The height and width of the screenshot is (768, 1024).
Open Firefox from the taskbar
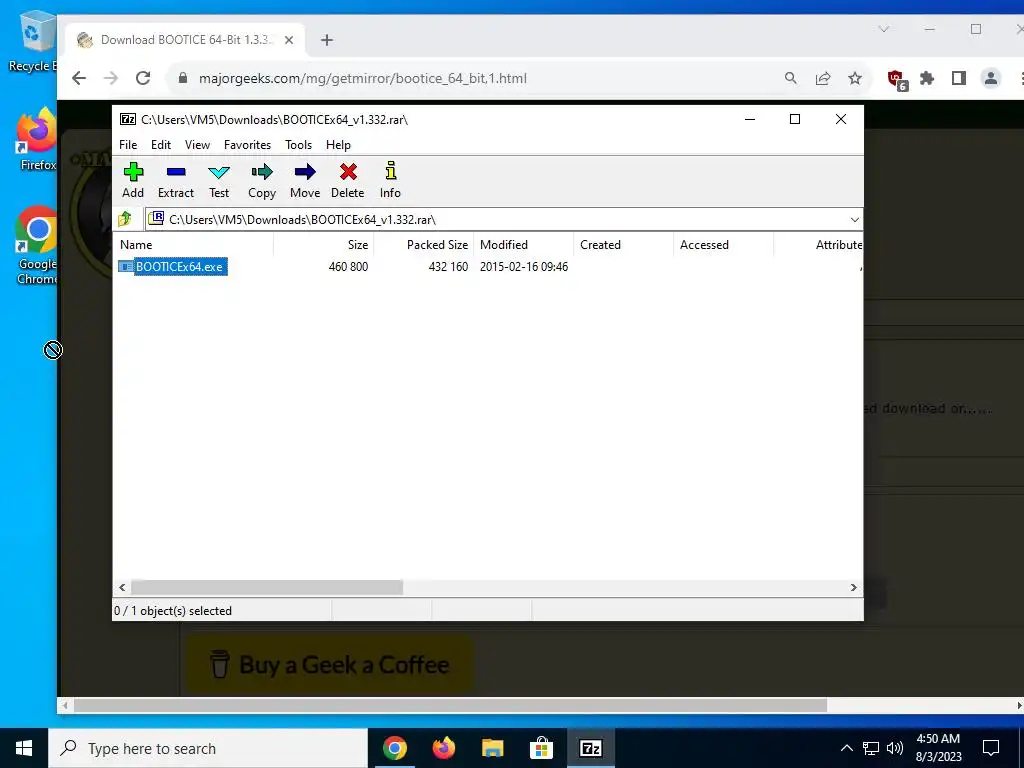click(x=443, y=748)
